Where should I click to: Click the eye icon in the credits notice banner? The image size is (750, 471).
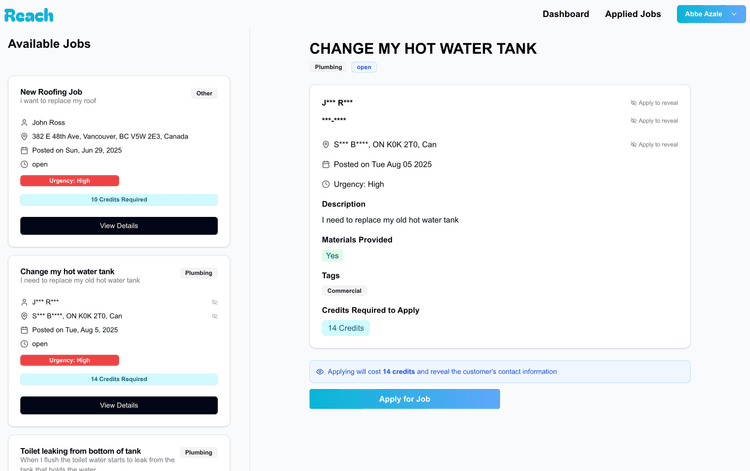[320, 372]
